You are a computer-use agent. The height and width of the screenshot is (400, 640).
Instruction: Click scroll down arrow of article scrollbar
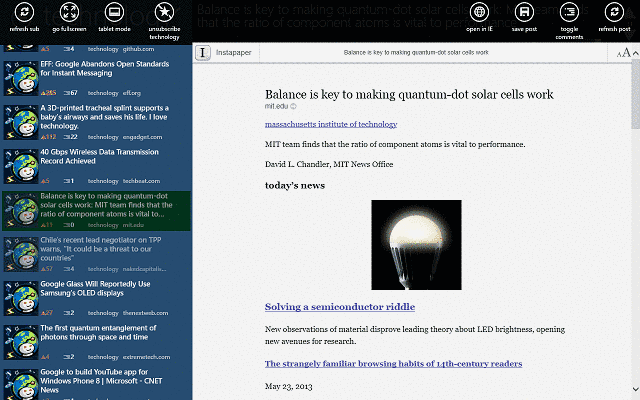click(x=636, y=390)
